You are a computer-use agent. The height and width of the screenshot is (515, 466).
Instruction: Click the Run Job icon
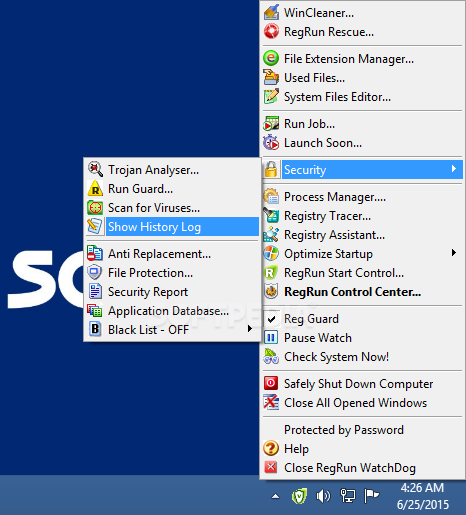point(271,124)
